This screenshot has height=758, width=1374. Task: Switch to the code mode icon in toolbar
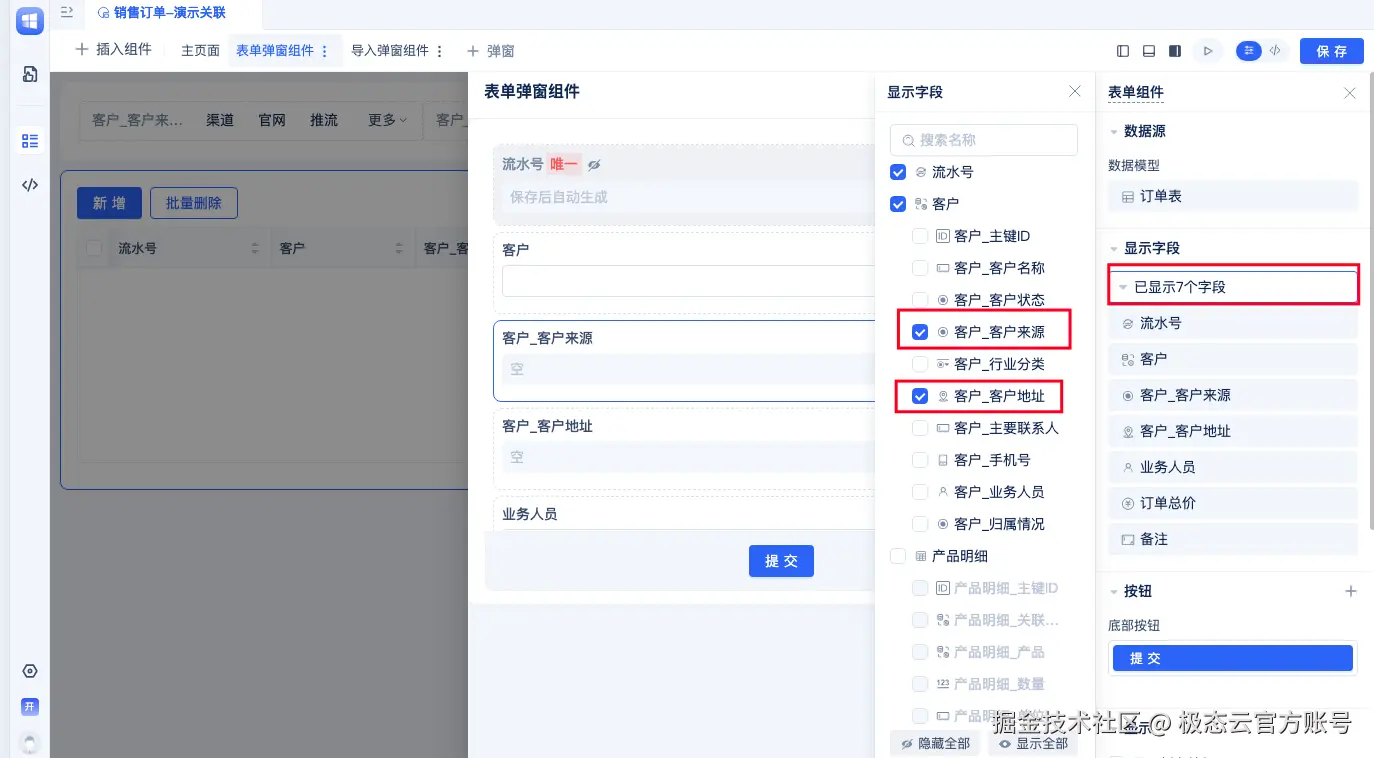1275,51
